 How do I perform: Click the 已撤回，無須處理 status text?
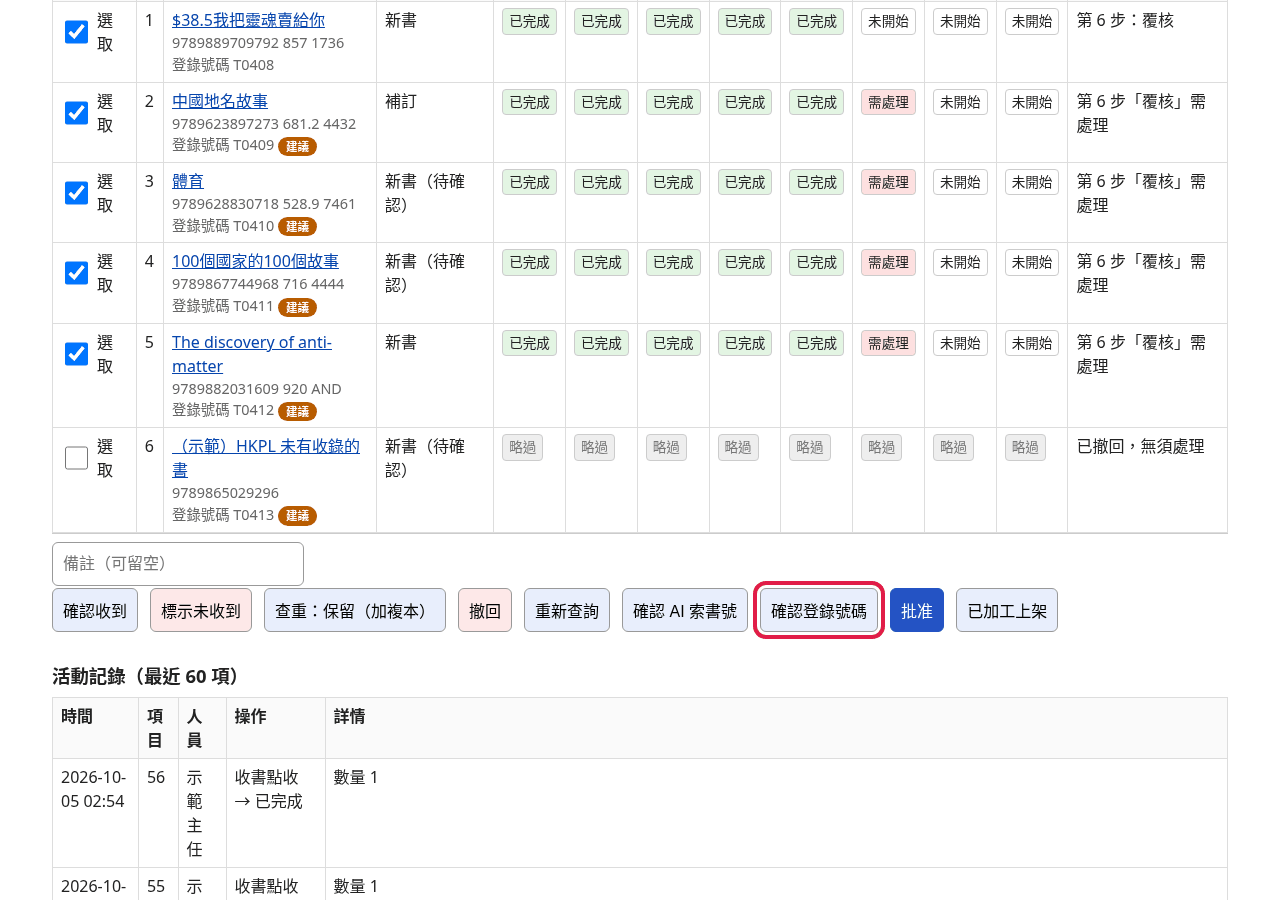tap(1141, 447)
